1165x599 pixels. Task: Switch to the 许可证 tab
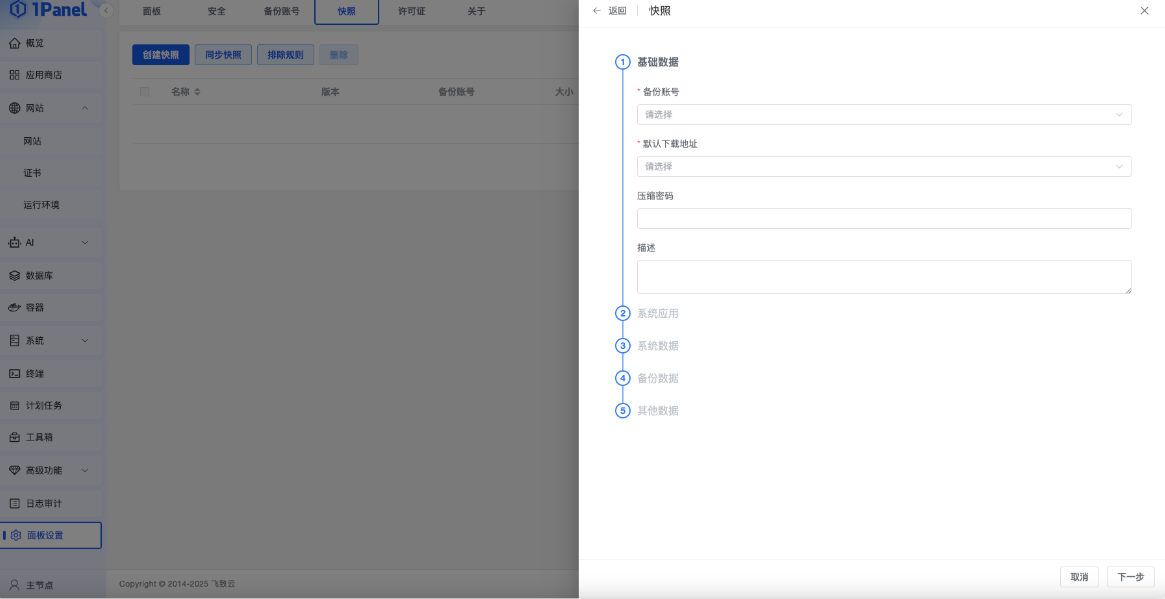pyautogui.click(x=412, y=12)
